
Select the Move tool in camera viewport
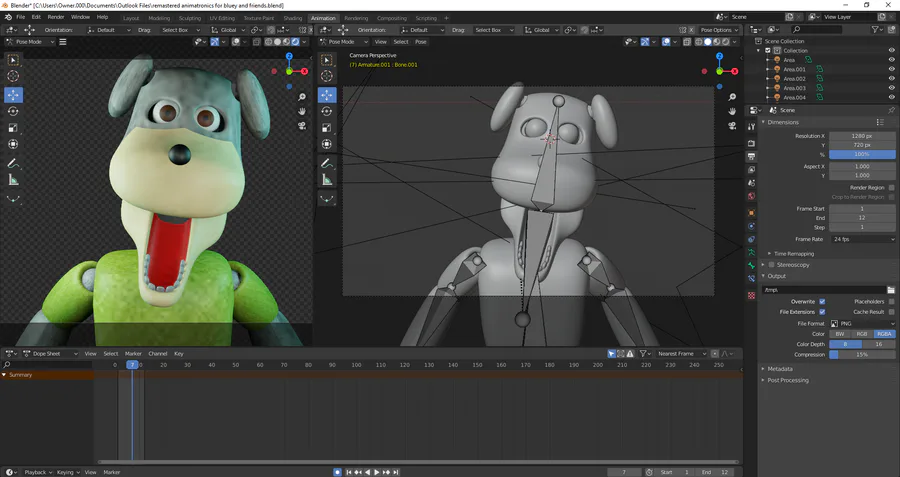coord(327,95)
